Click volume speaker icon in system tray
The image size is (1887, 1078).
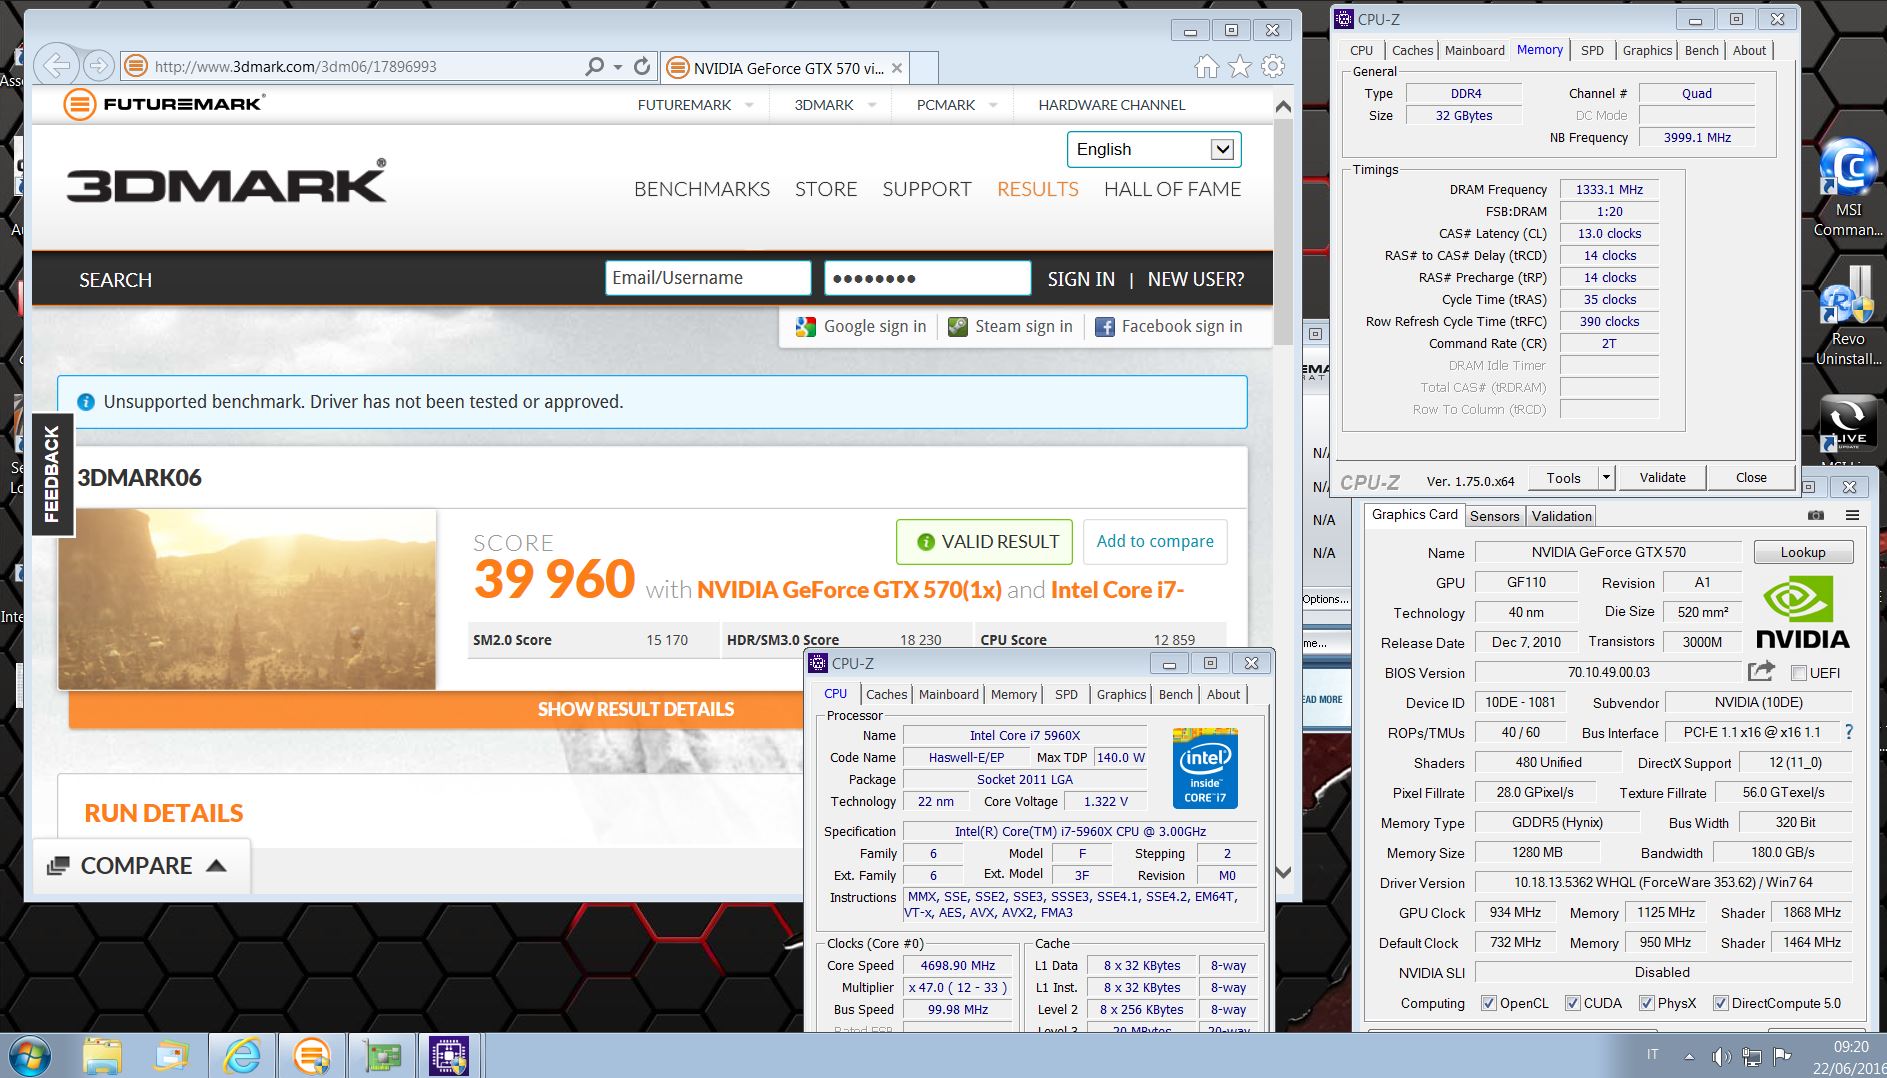1721,1056
